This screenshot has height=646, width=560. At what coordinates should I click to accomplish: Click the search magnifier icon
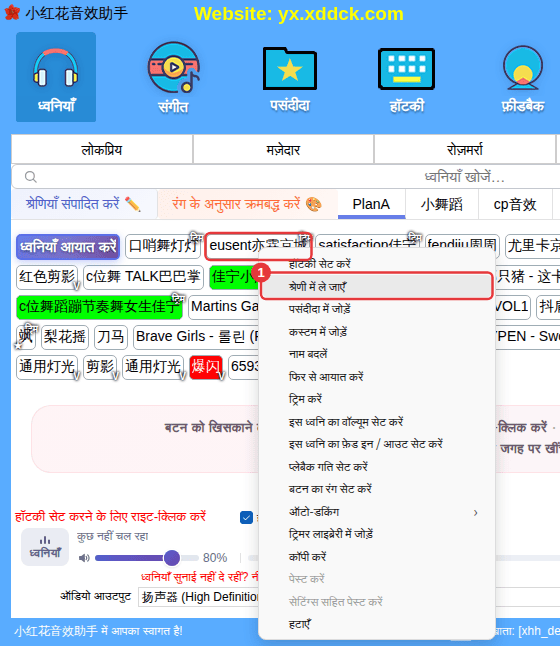pyautogui.click(x=30, y=177)
